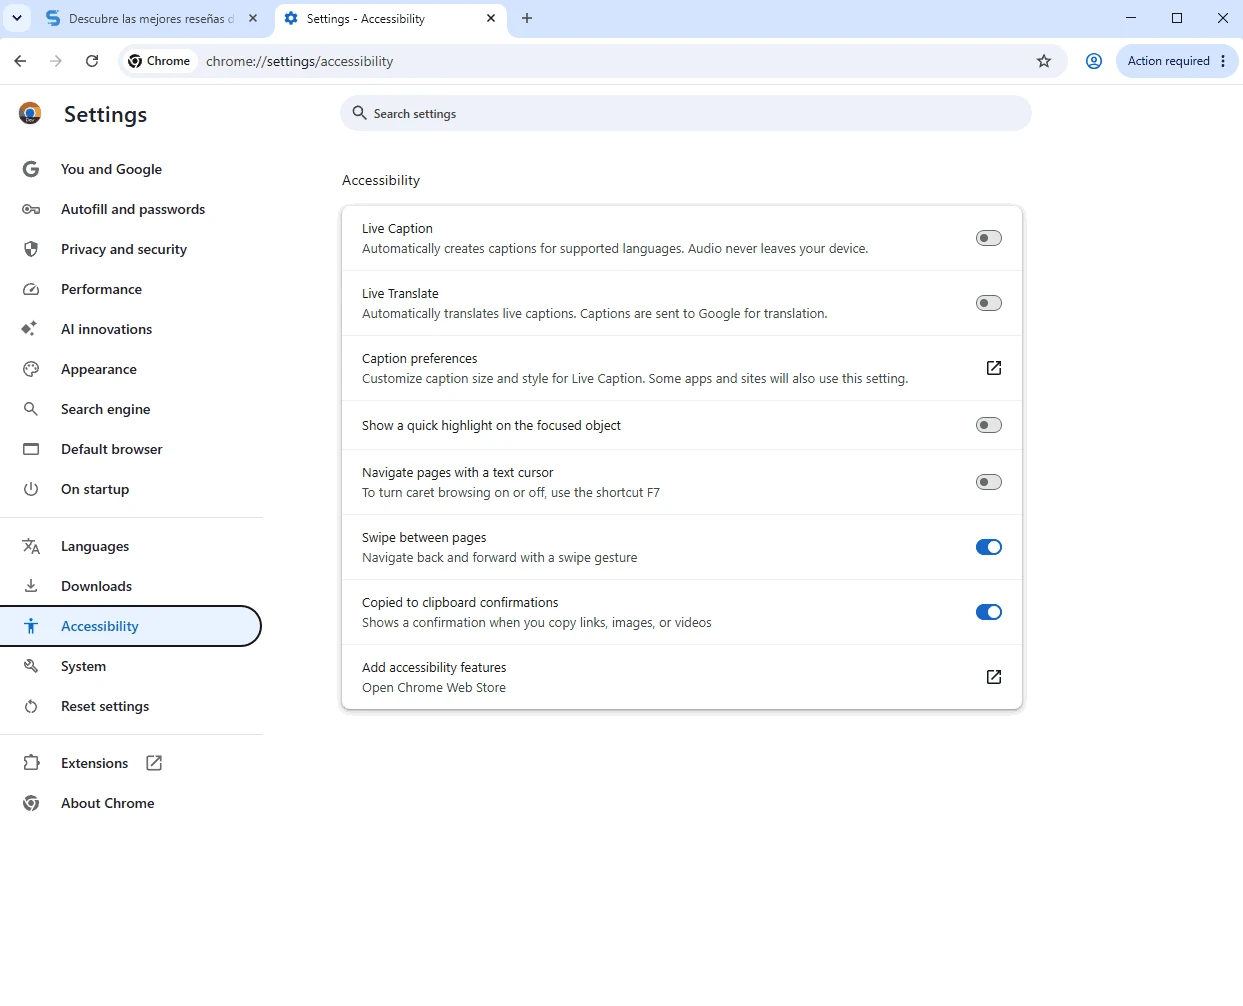Enable Live Caption toggle
This screenshot has height=1006, width=1243.
tap(989, 238)
